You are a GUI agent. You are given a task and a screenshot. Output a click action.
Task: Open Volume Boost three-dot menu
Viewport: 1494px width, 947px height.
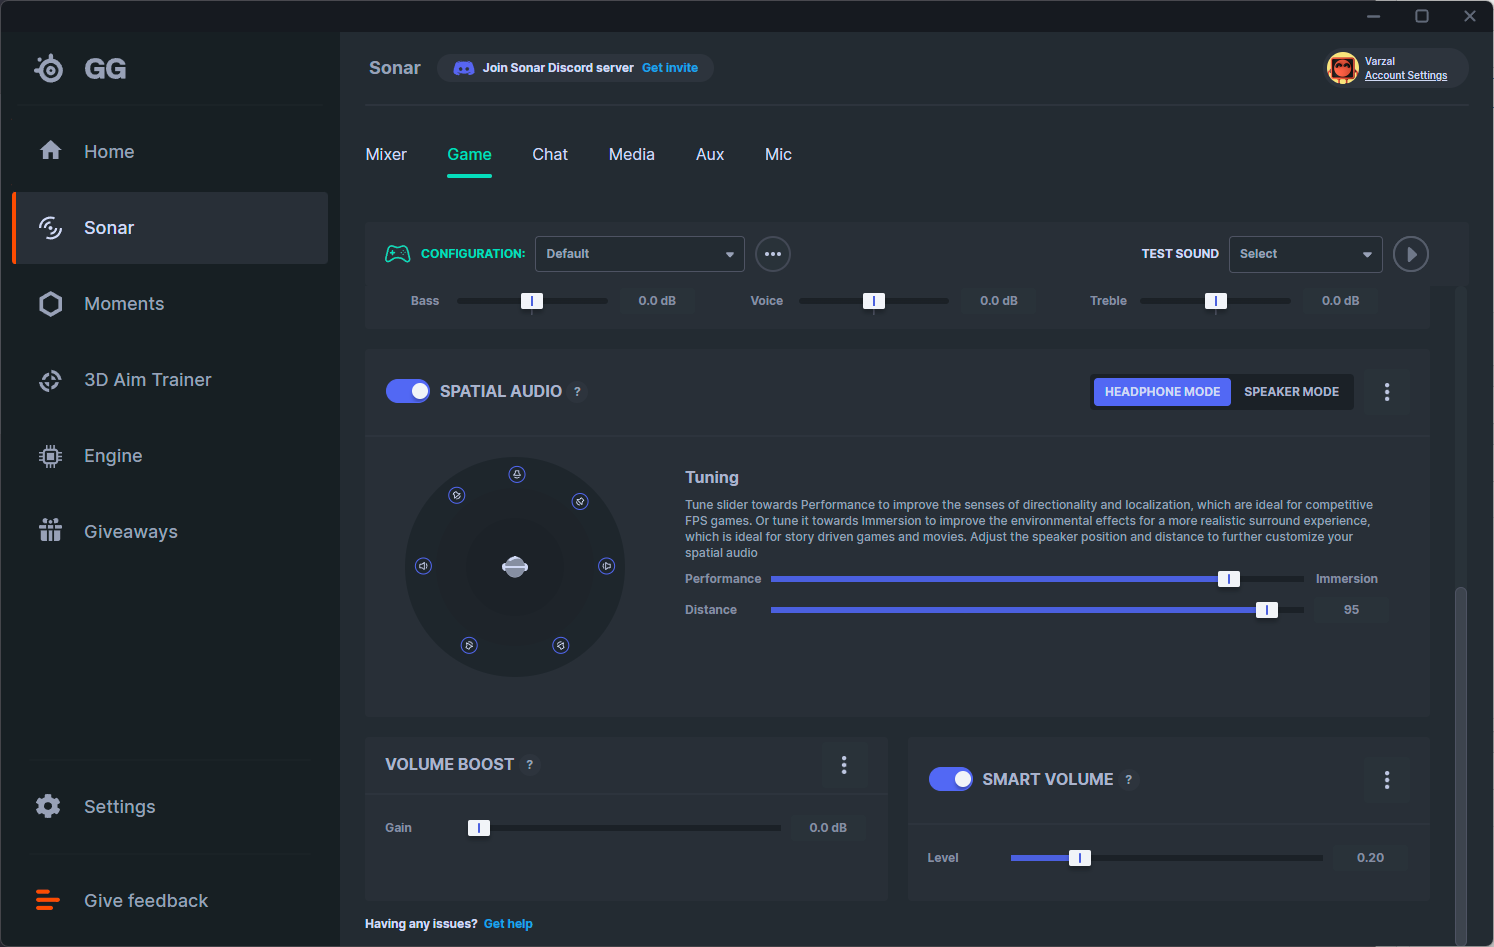[x=844, y=765]
